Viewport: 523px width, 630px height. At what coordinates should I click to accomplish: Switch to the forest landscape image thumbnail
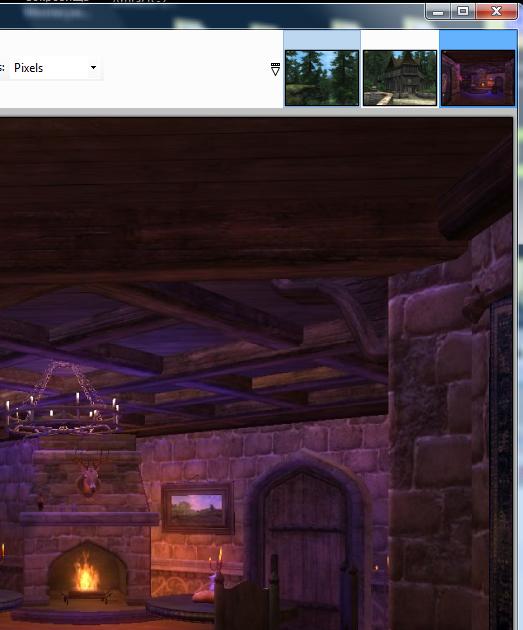point(322,78)
